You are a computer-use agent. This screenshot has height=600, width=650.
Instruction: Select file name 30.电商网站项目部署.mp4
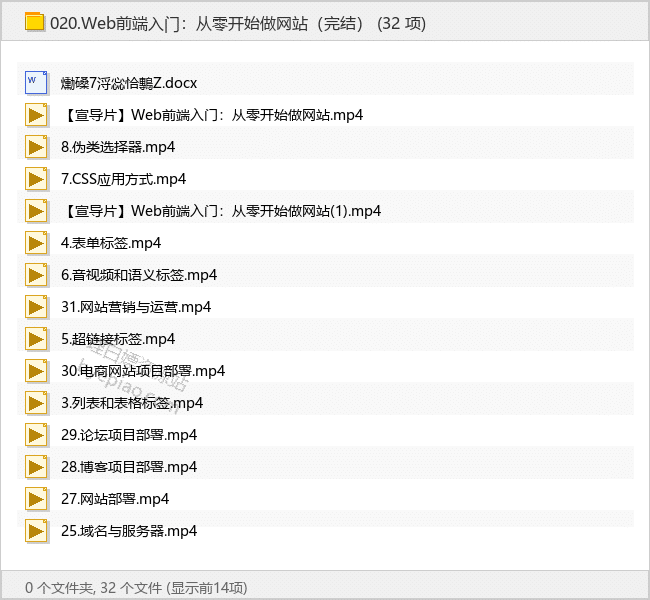[143, 371]
